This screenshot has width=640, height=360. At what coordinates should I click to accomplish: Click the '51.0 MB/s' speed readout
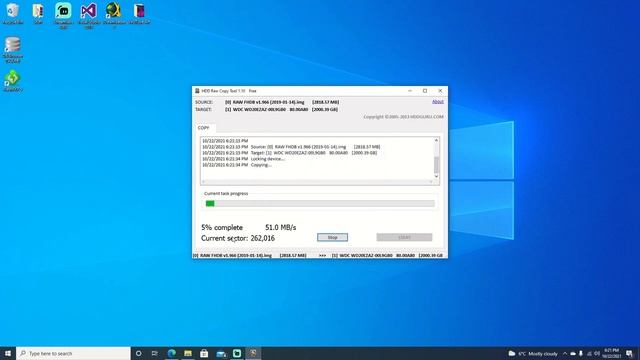point(280,227)
